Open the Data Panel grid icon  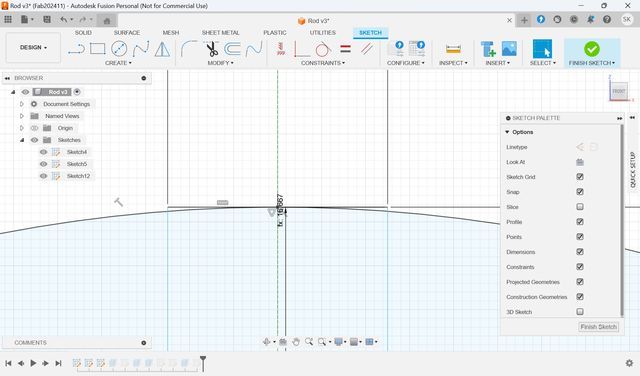(x=8, y=19)
